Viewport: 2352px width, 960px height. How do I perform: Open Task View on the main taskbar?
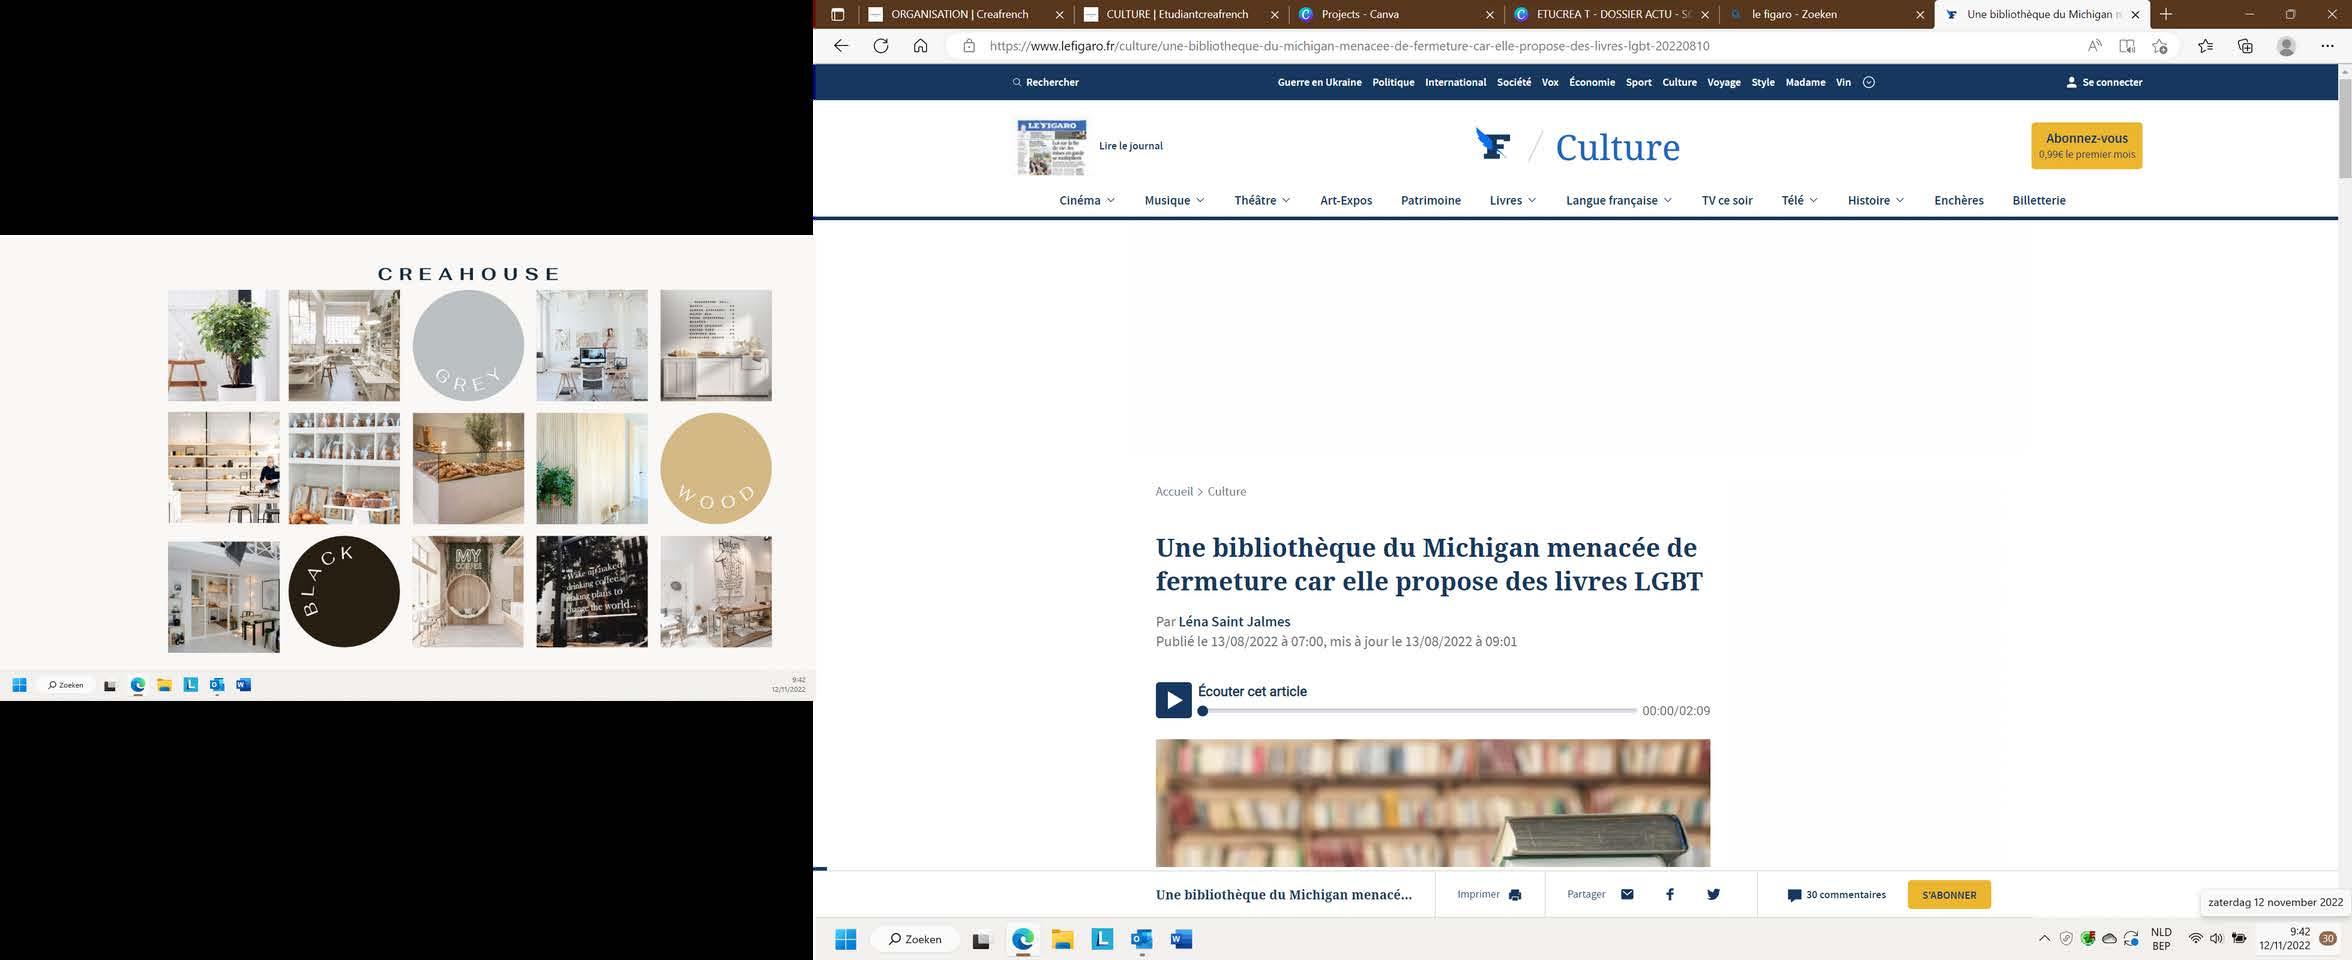tap(981, 940)
